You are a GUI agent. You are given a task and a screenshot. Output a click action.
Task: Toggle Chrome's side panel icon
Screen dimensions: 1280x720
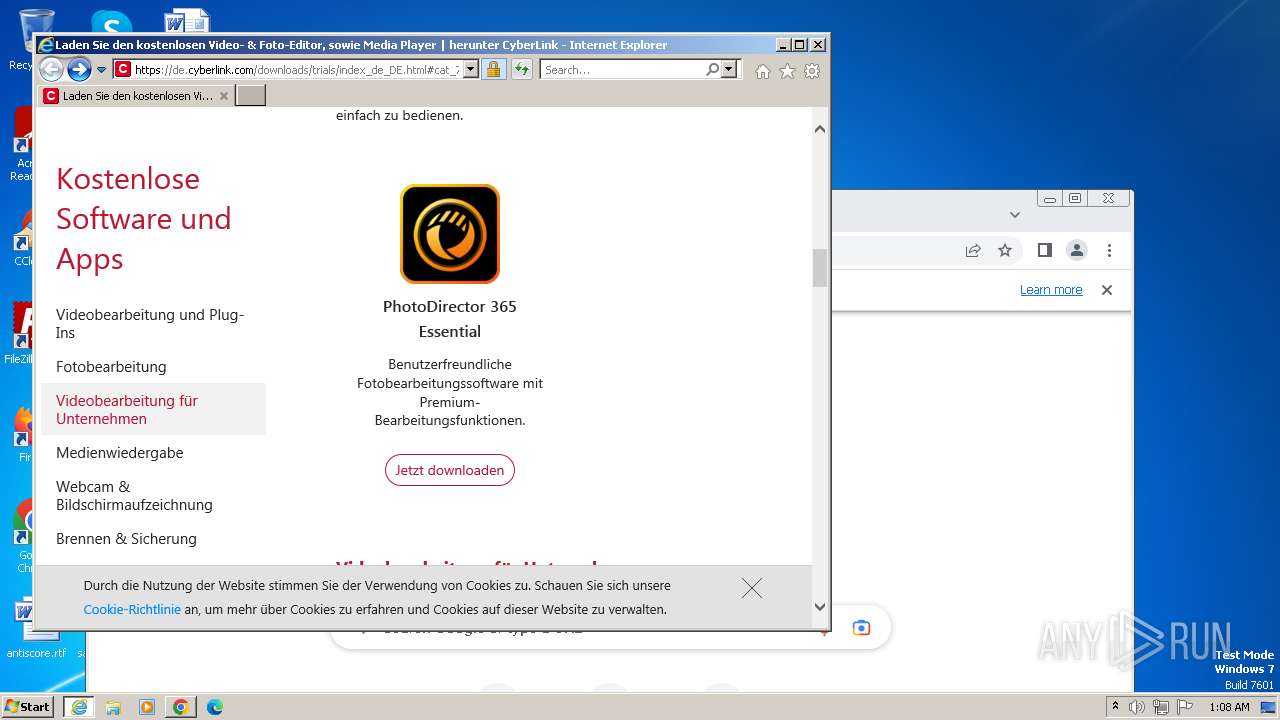(x=1044, y=251)
